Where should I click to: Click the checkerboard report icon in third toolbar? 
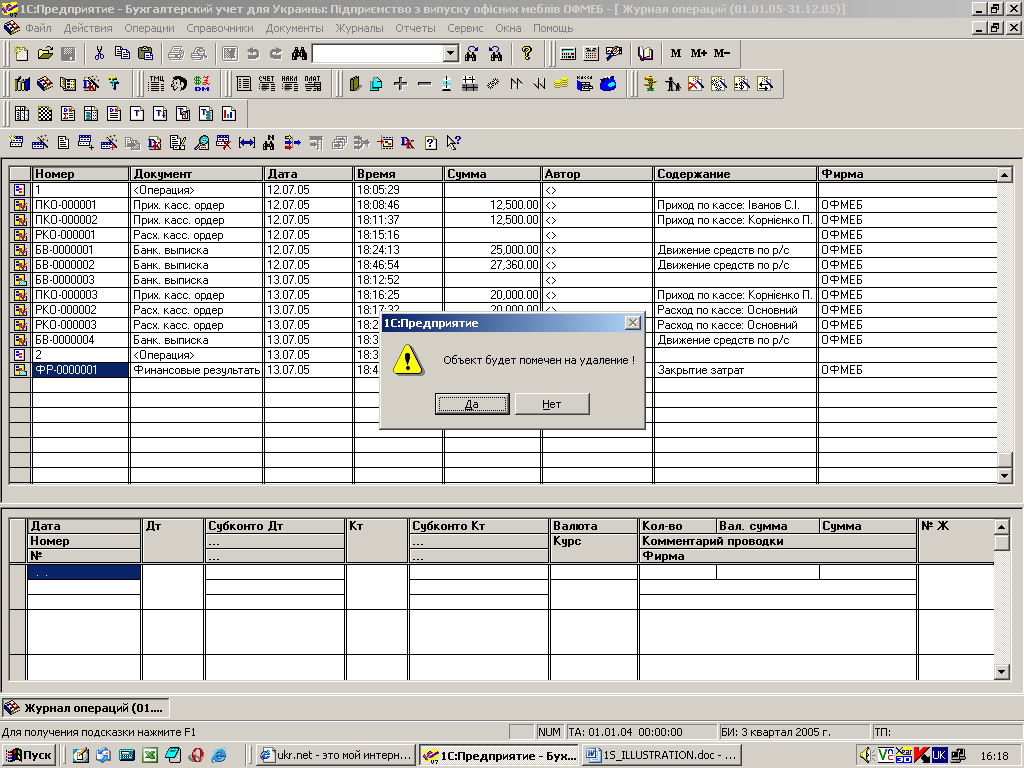44,114
